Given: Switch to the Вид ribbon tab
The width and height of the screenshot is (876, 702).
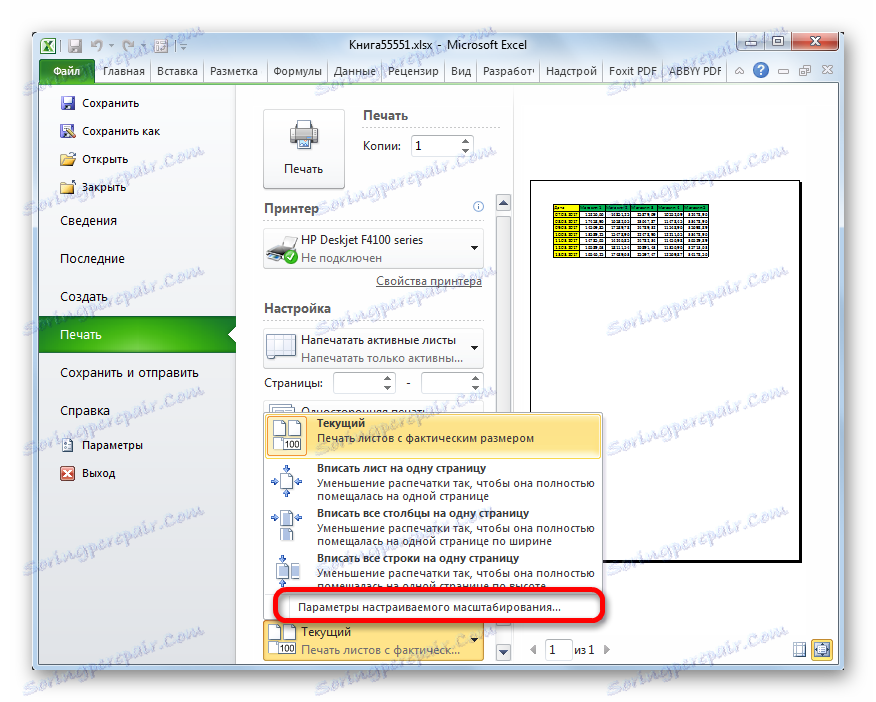Looking at the screenshot, I should pos(461,71).
